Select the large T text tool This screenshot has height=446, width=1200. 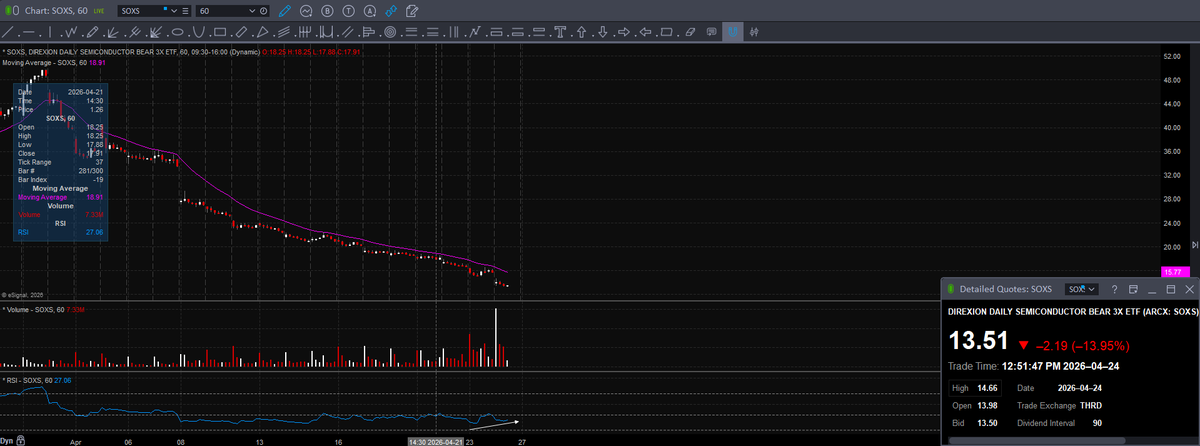tap(560, 33)
